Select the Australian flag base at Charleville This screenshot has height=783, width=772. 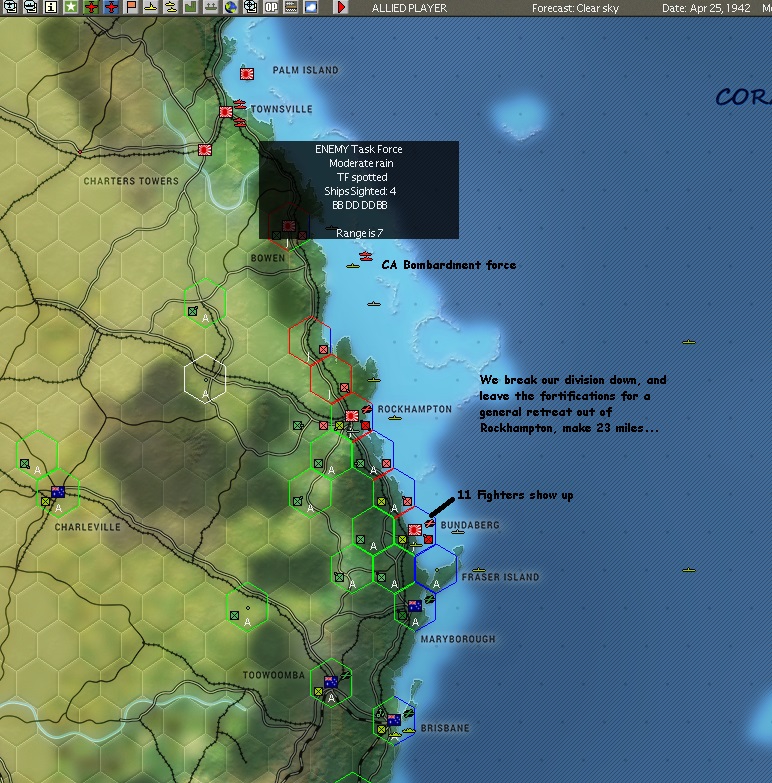coord(58,492)
